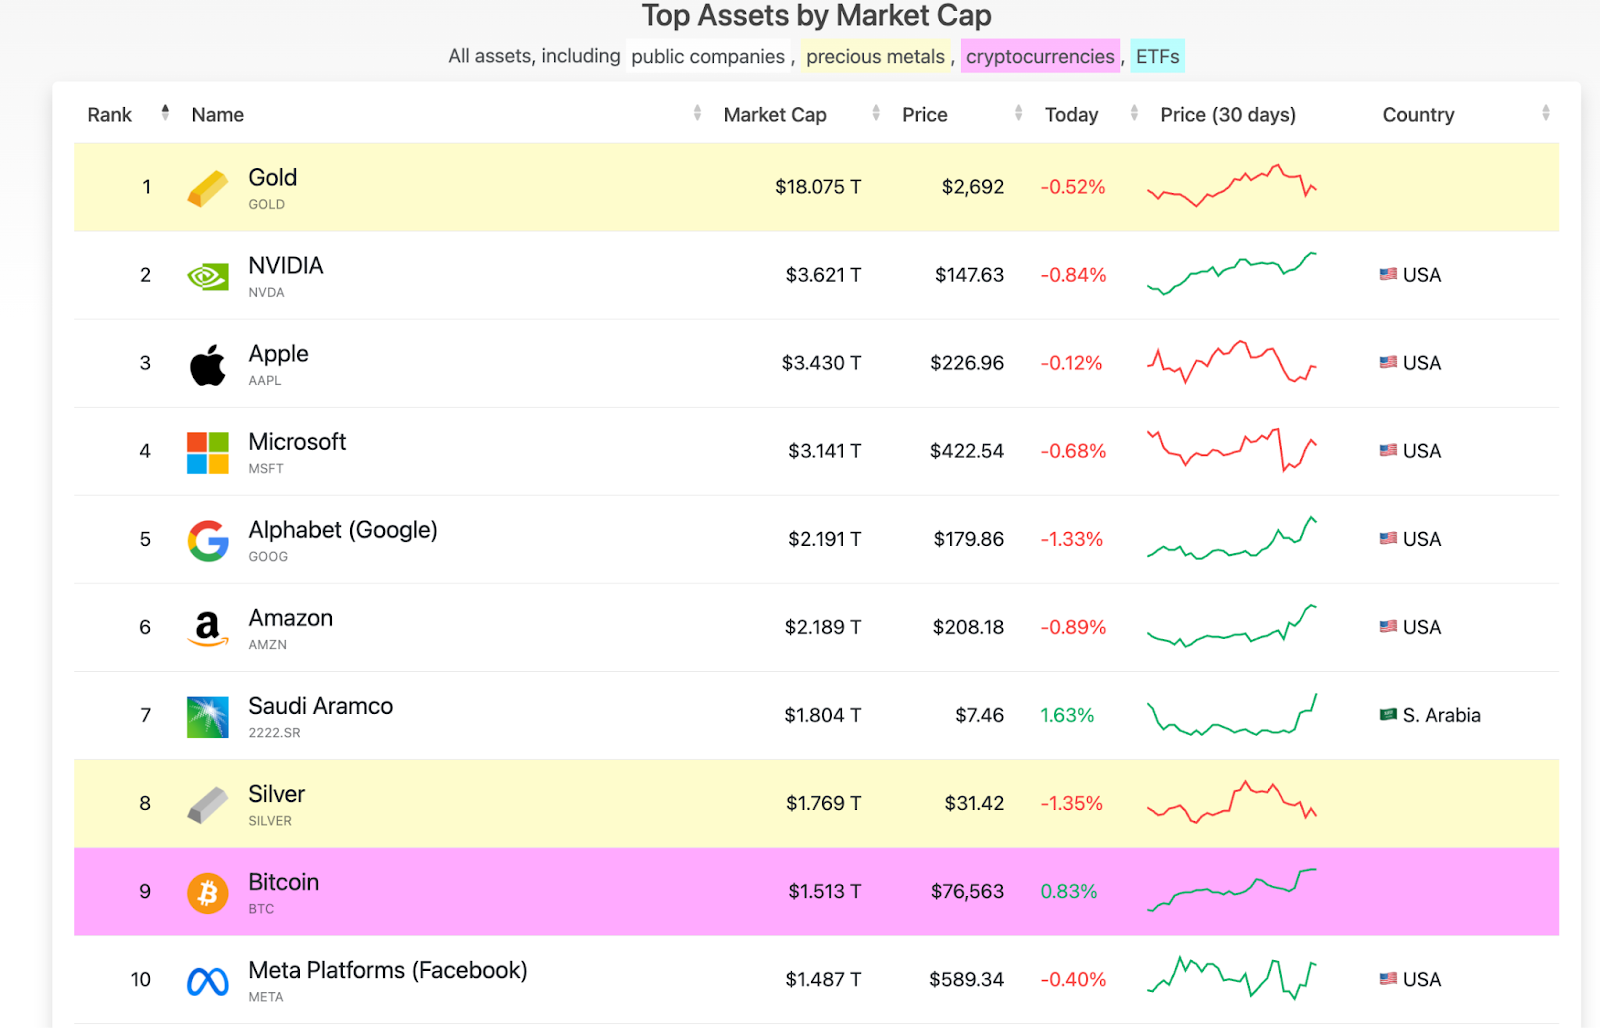Open the ETFs filter link
Screen dimensions: 1600x1028
tap(1157, 56)
